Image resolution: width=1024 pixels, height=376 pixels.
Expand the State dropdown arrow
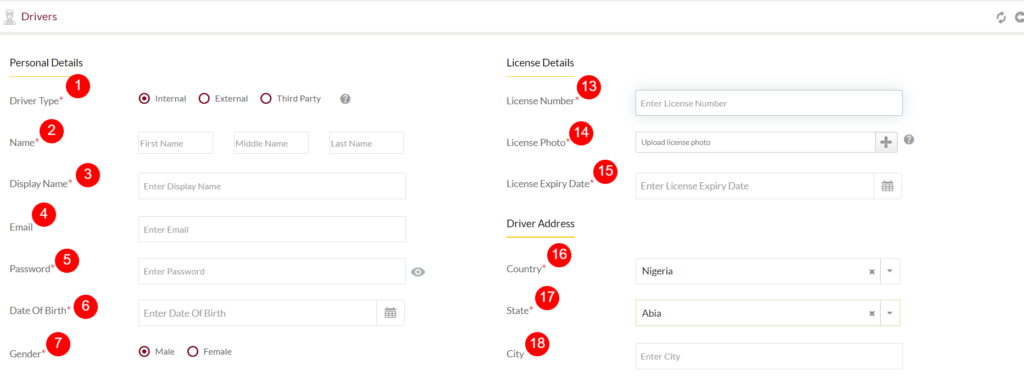point(890,313)
